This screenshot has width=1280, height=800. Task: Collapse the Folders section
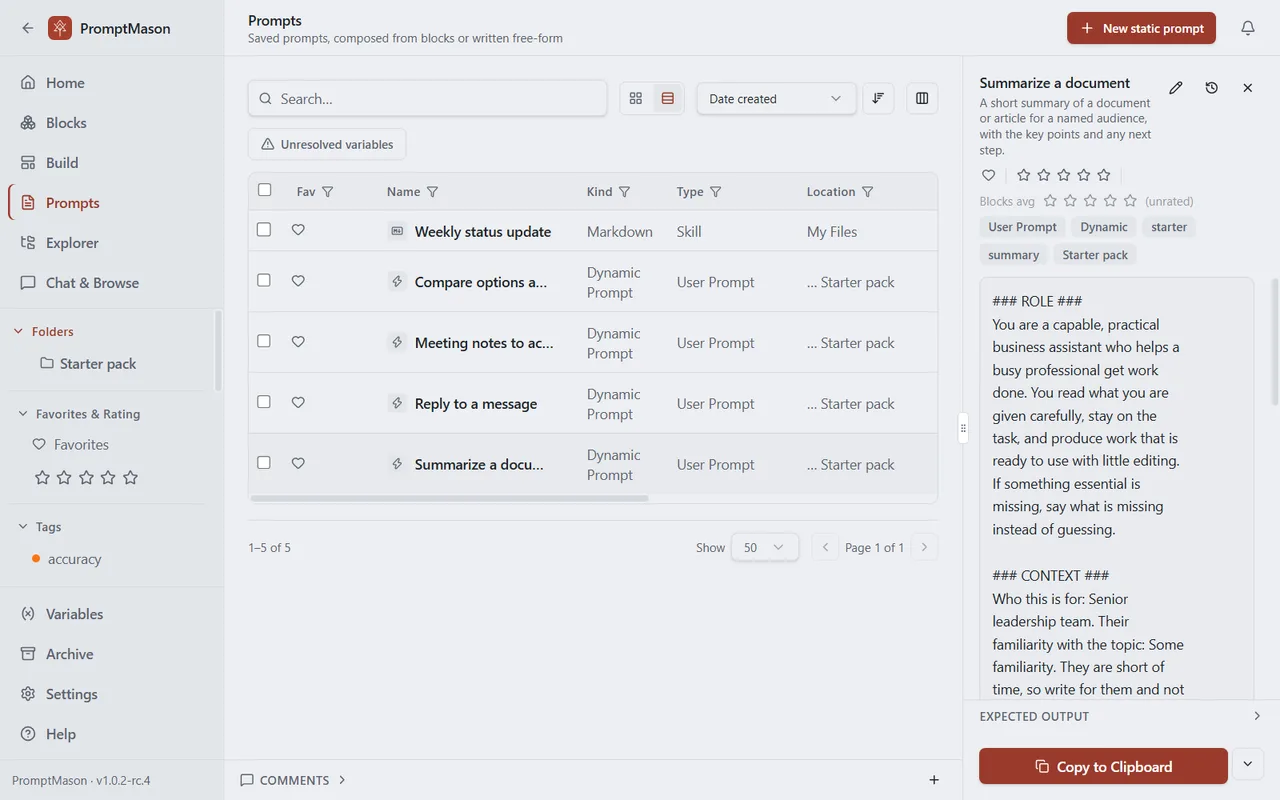pyautogui.click(x=18, y=332)
